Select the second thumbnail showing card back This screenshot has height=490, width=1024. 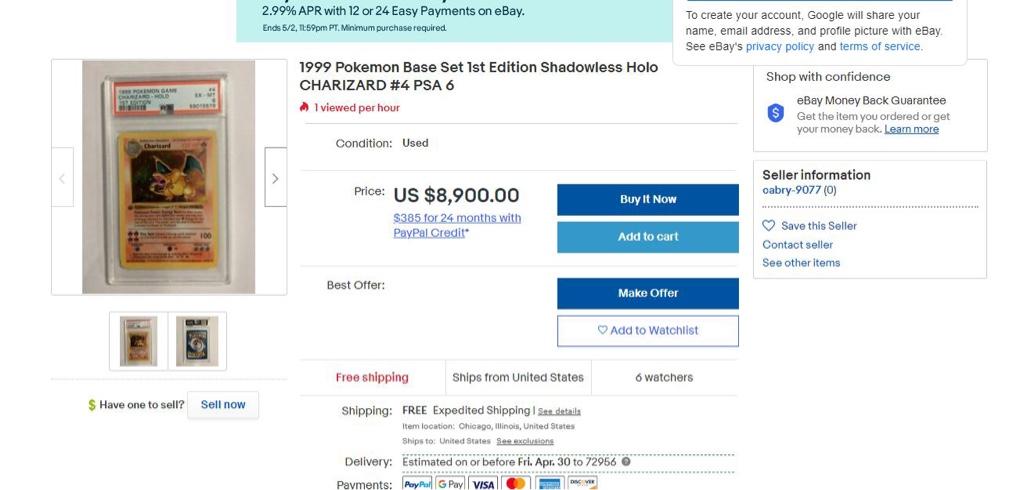[197, 341]
